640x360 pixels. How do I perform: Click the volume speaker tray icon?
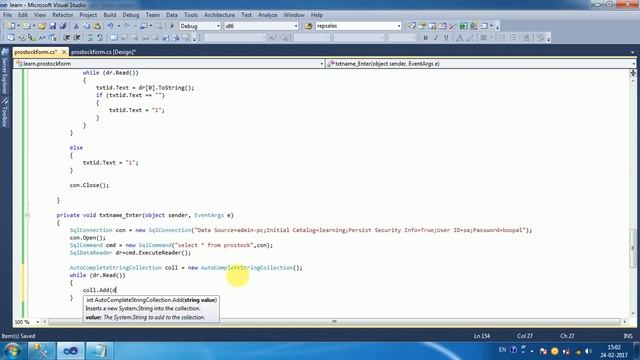588,351
